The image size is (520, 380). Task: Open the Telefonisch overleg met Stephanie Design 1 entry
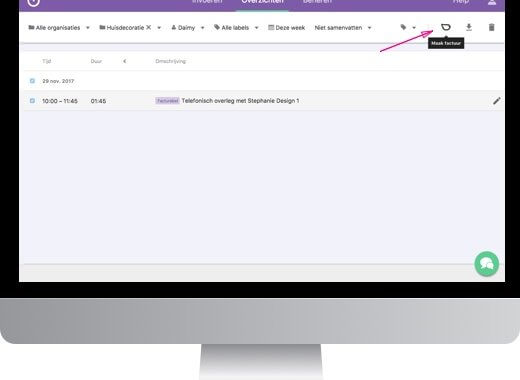tap(240, 101)
